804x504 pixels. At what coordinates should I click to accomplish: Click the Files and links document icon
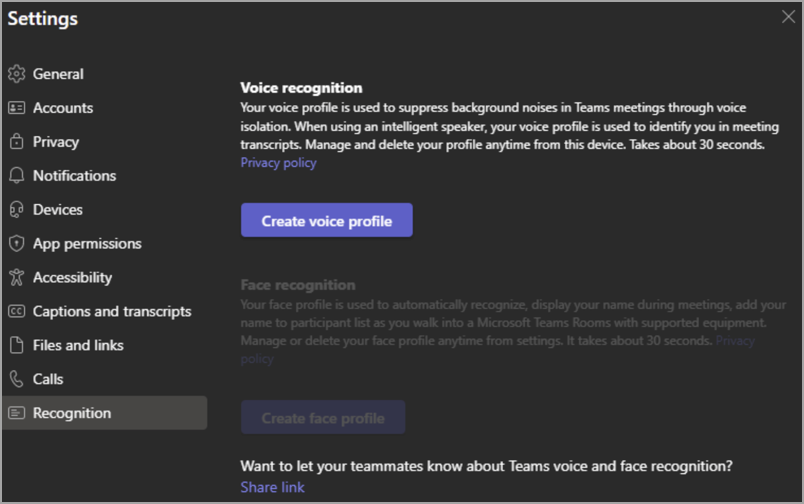coord(15,346)
